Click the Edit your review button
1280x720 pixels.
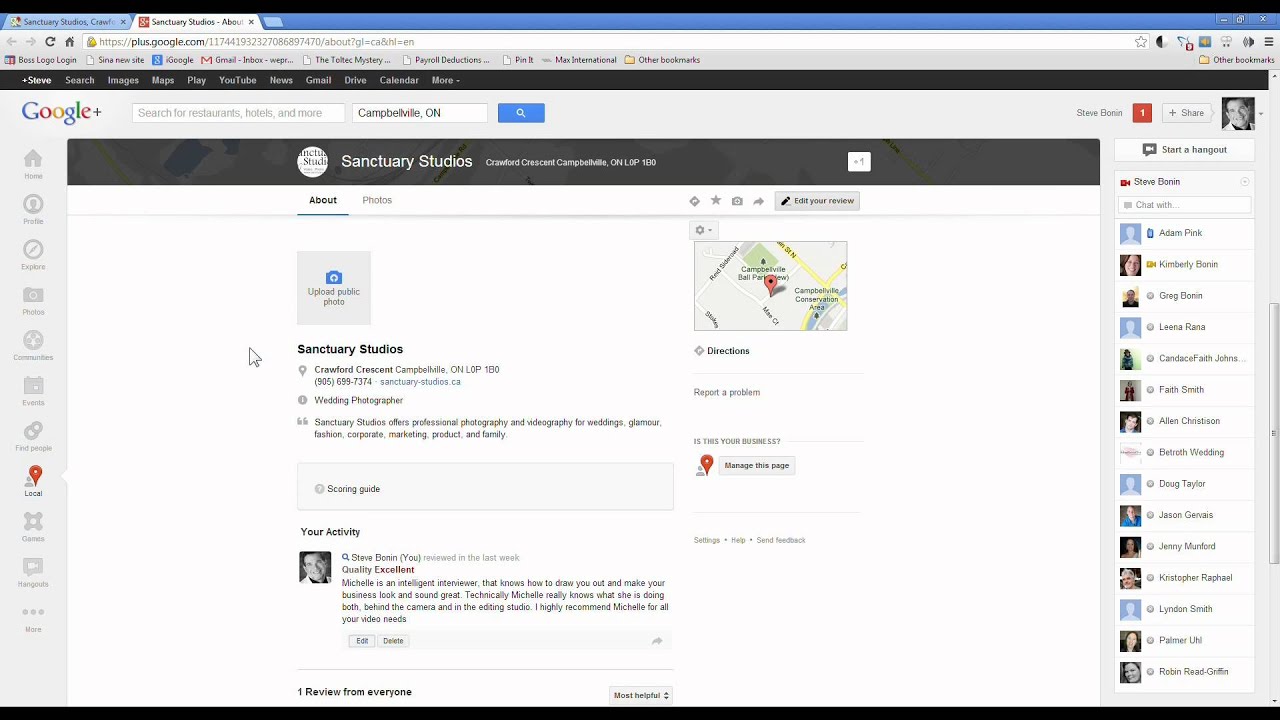[817, 201]
